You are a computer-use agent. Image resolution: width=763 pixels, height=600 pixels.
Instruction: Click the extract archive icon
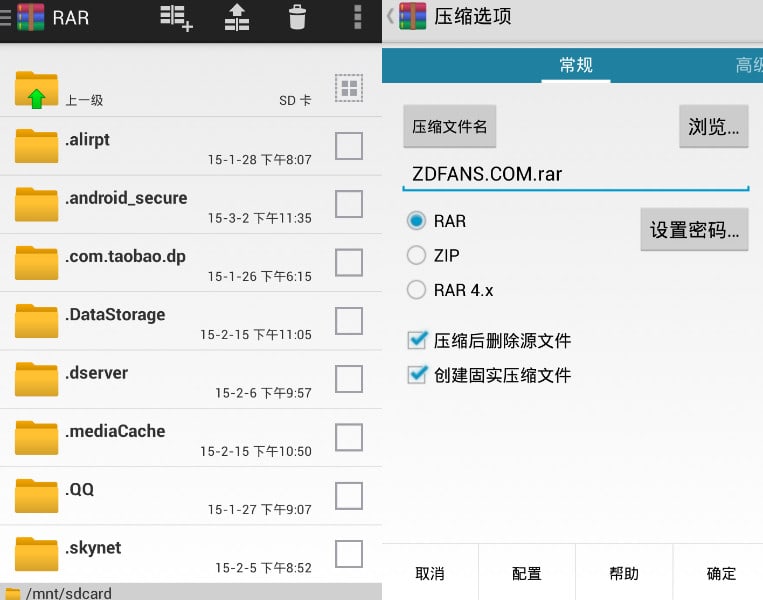tap(237, 18)
